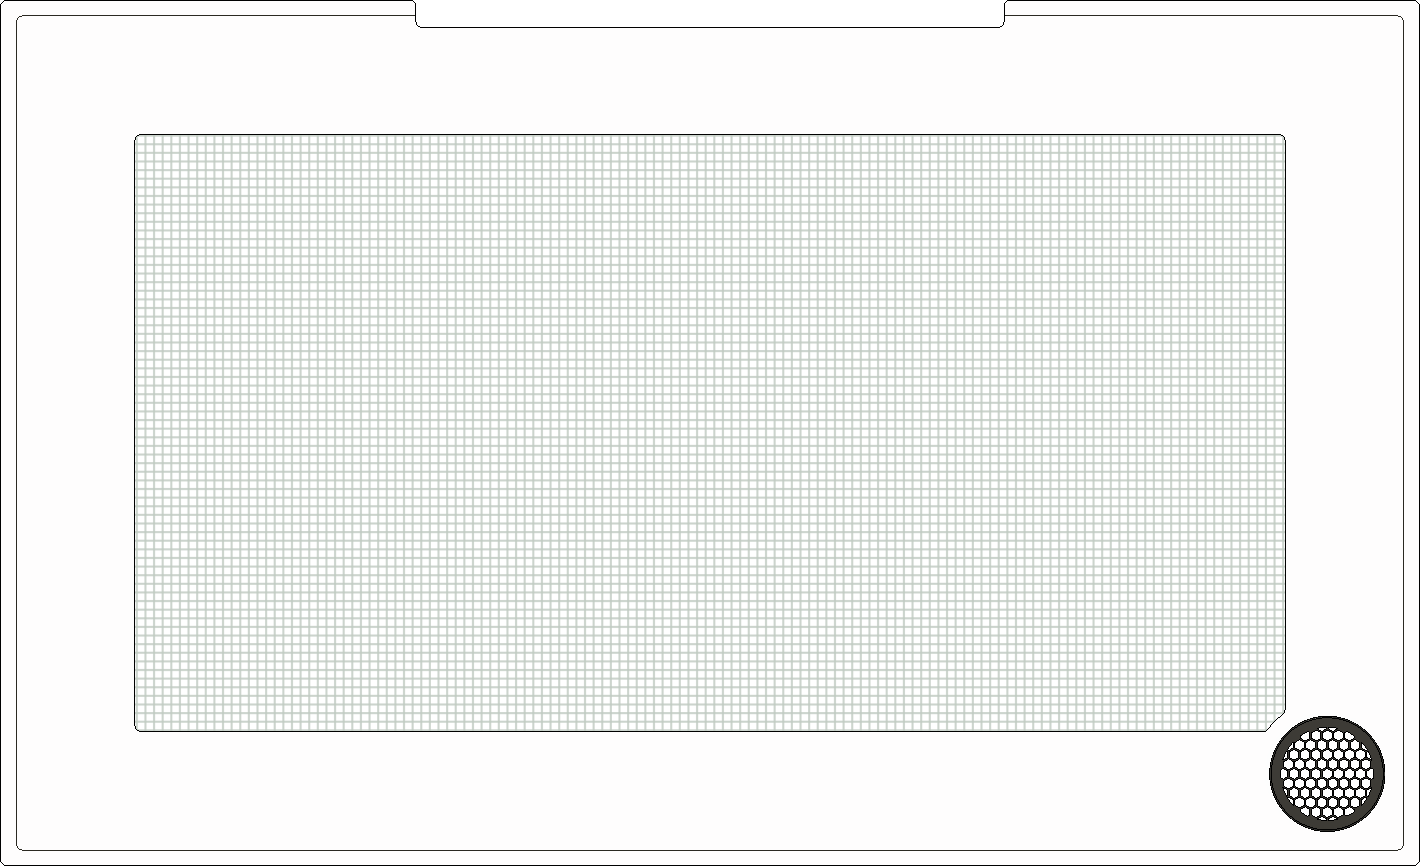The height and width of the screenshot is (866, 1420).
Task: Click the right edge midpoint of mesh panel
Action: point(1285,433)
